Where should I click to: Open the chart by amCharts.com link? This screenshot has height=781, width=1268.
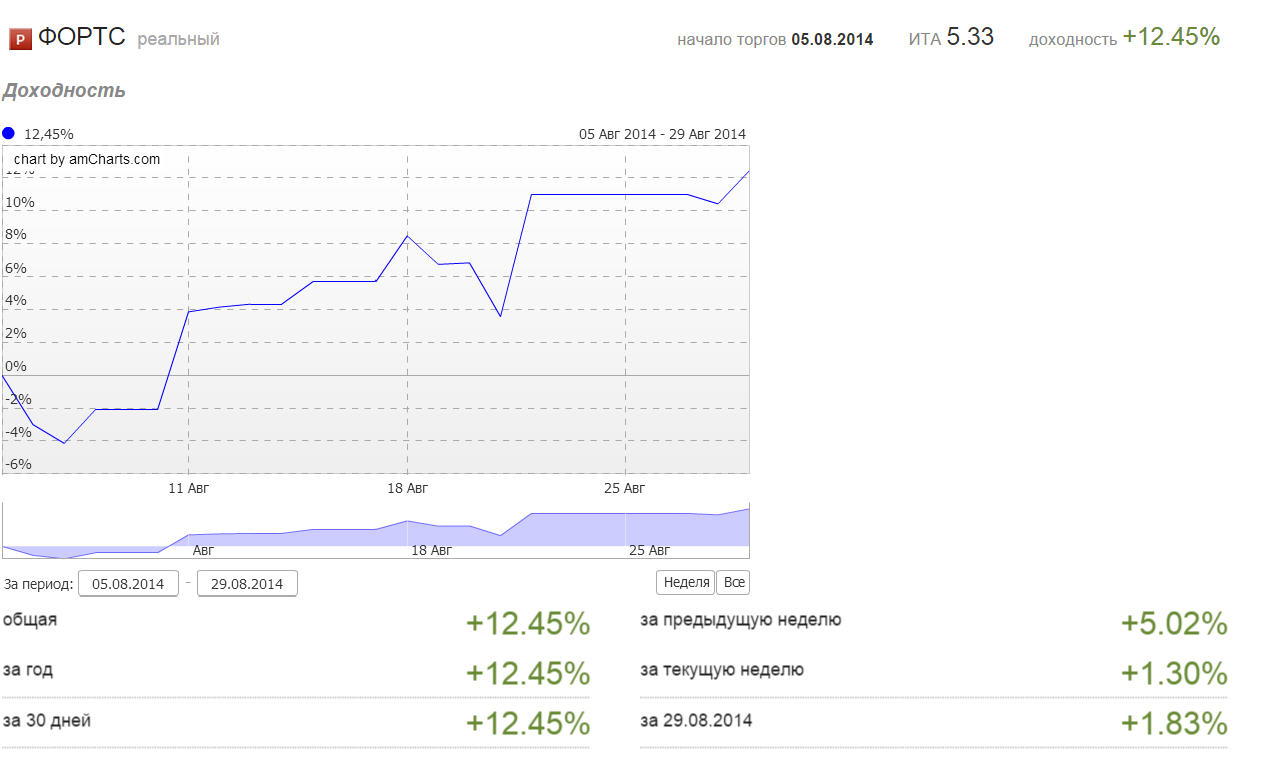87,159
